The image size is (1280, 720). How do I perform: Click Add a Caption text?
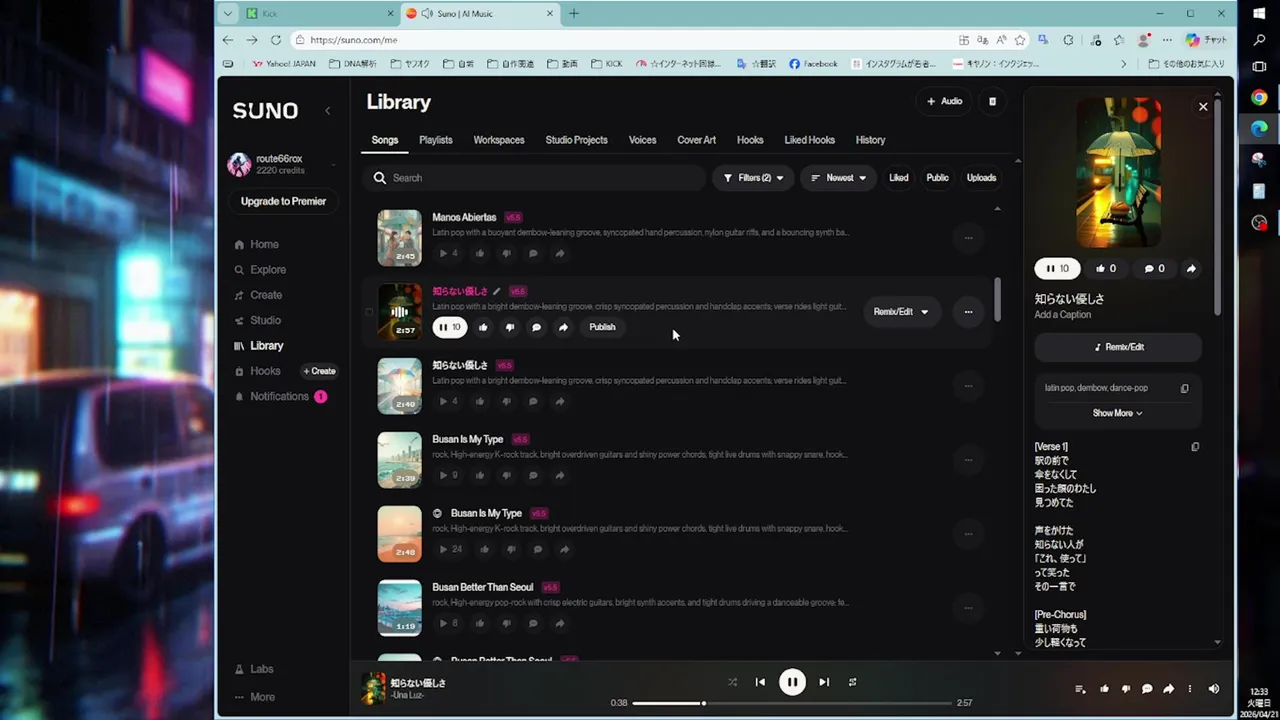pos(1062,315)
